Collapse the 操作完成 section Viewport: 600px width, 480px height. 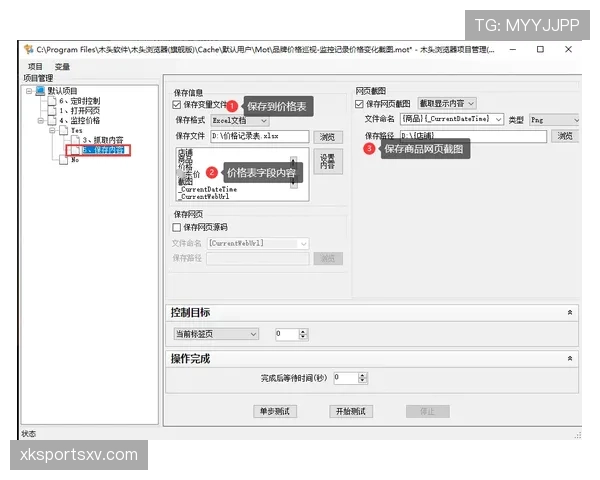(569, 359)
